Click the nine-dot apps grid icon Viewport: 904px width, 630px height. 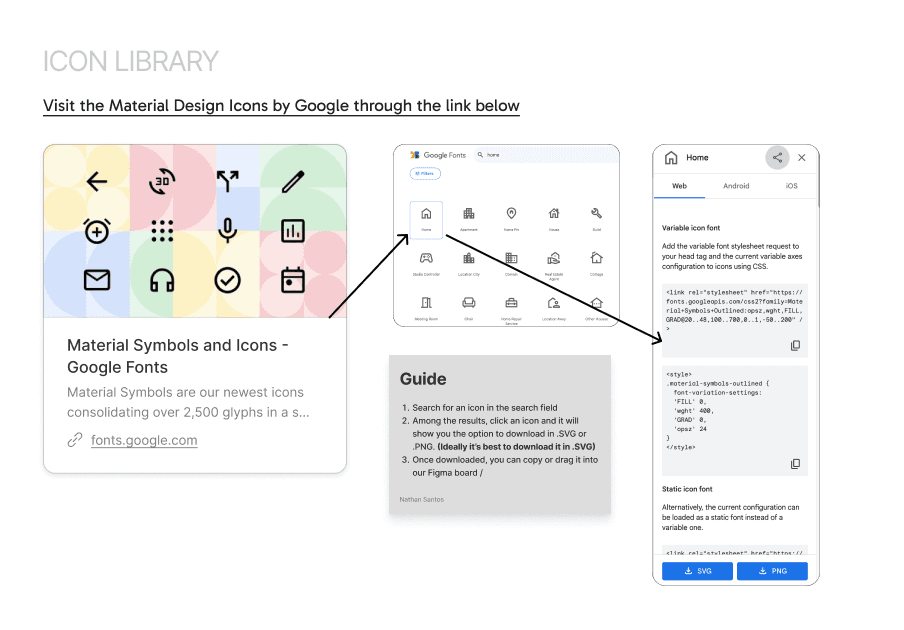tap(162, 231)
